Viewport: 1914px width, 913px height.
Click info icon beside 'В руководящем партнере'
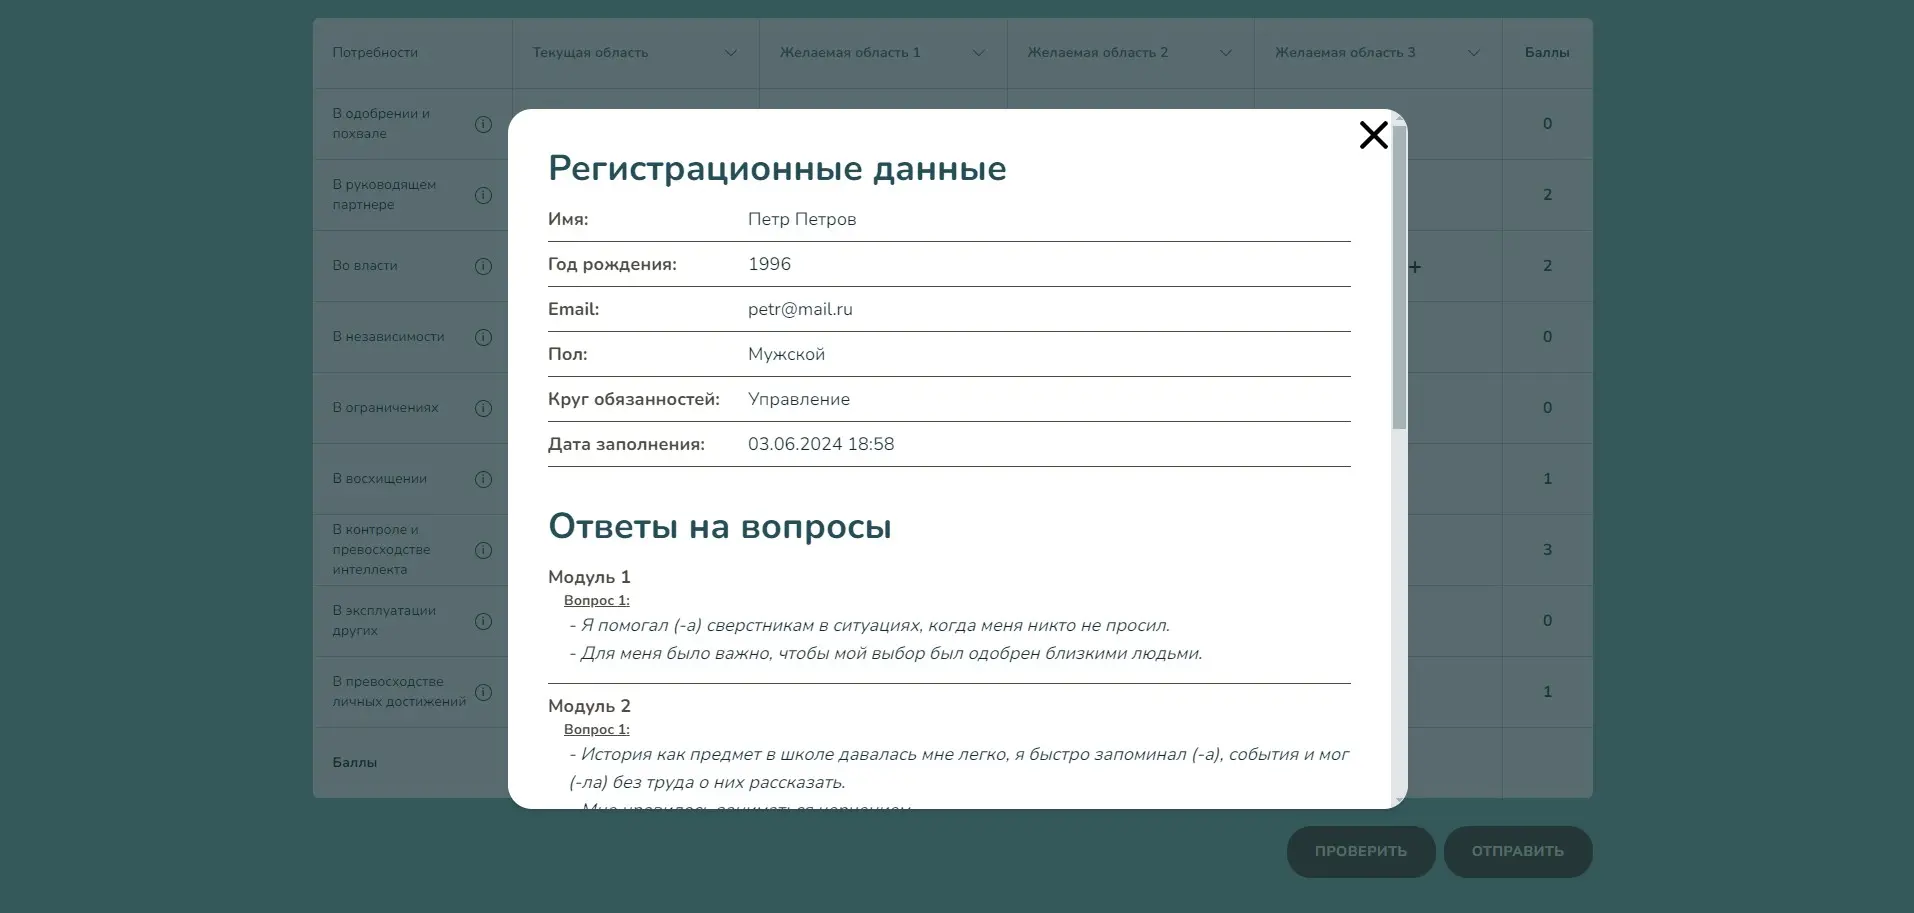pyautogui.click(x=483, y=195)
